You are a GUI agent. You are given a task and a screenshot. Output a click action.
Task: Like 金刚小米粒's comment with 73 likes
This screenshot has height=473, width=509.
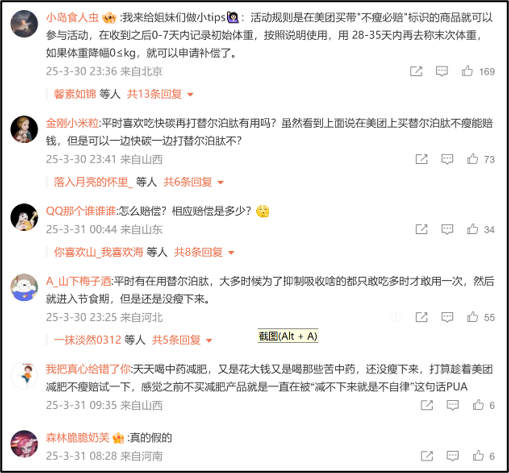coord(472,159)
